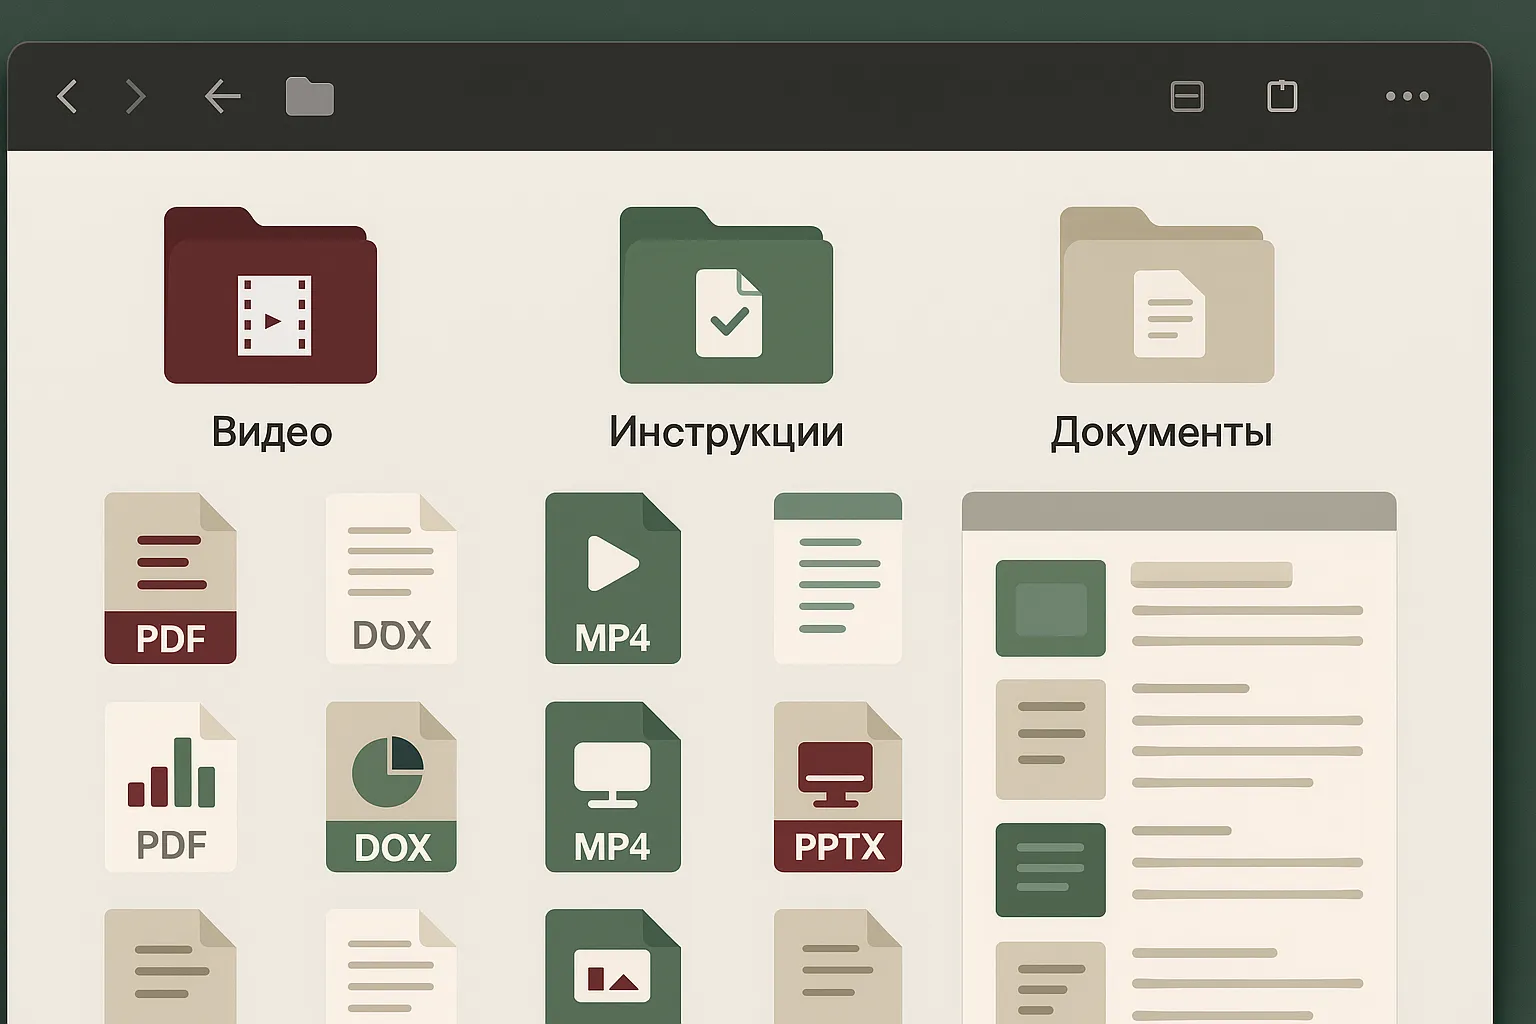Go back with the left chevron
This screenshot has height=1024, width=1536.
coord(67,97)
